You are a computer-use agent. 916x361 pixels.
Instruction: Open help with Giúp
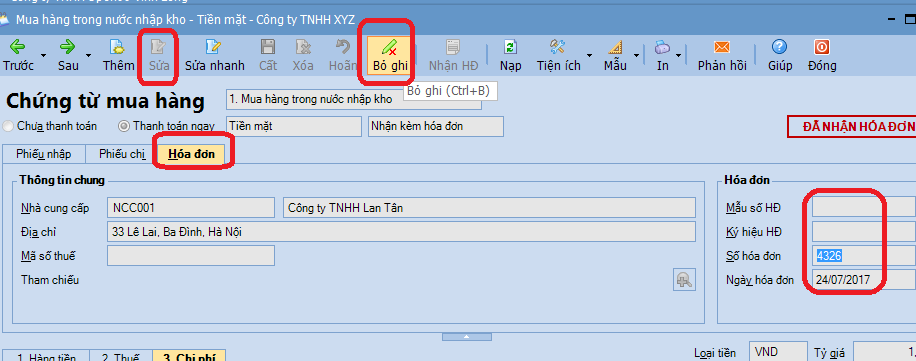[780, 55]
